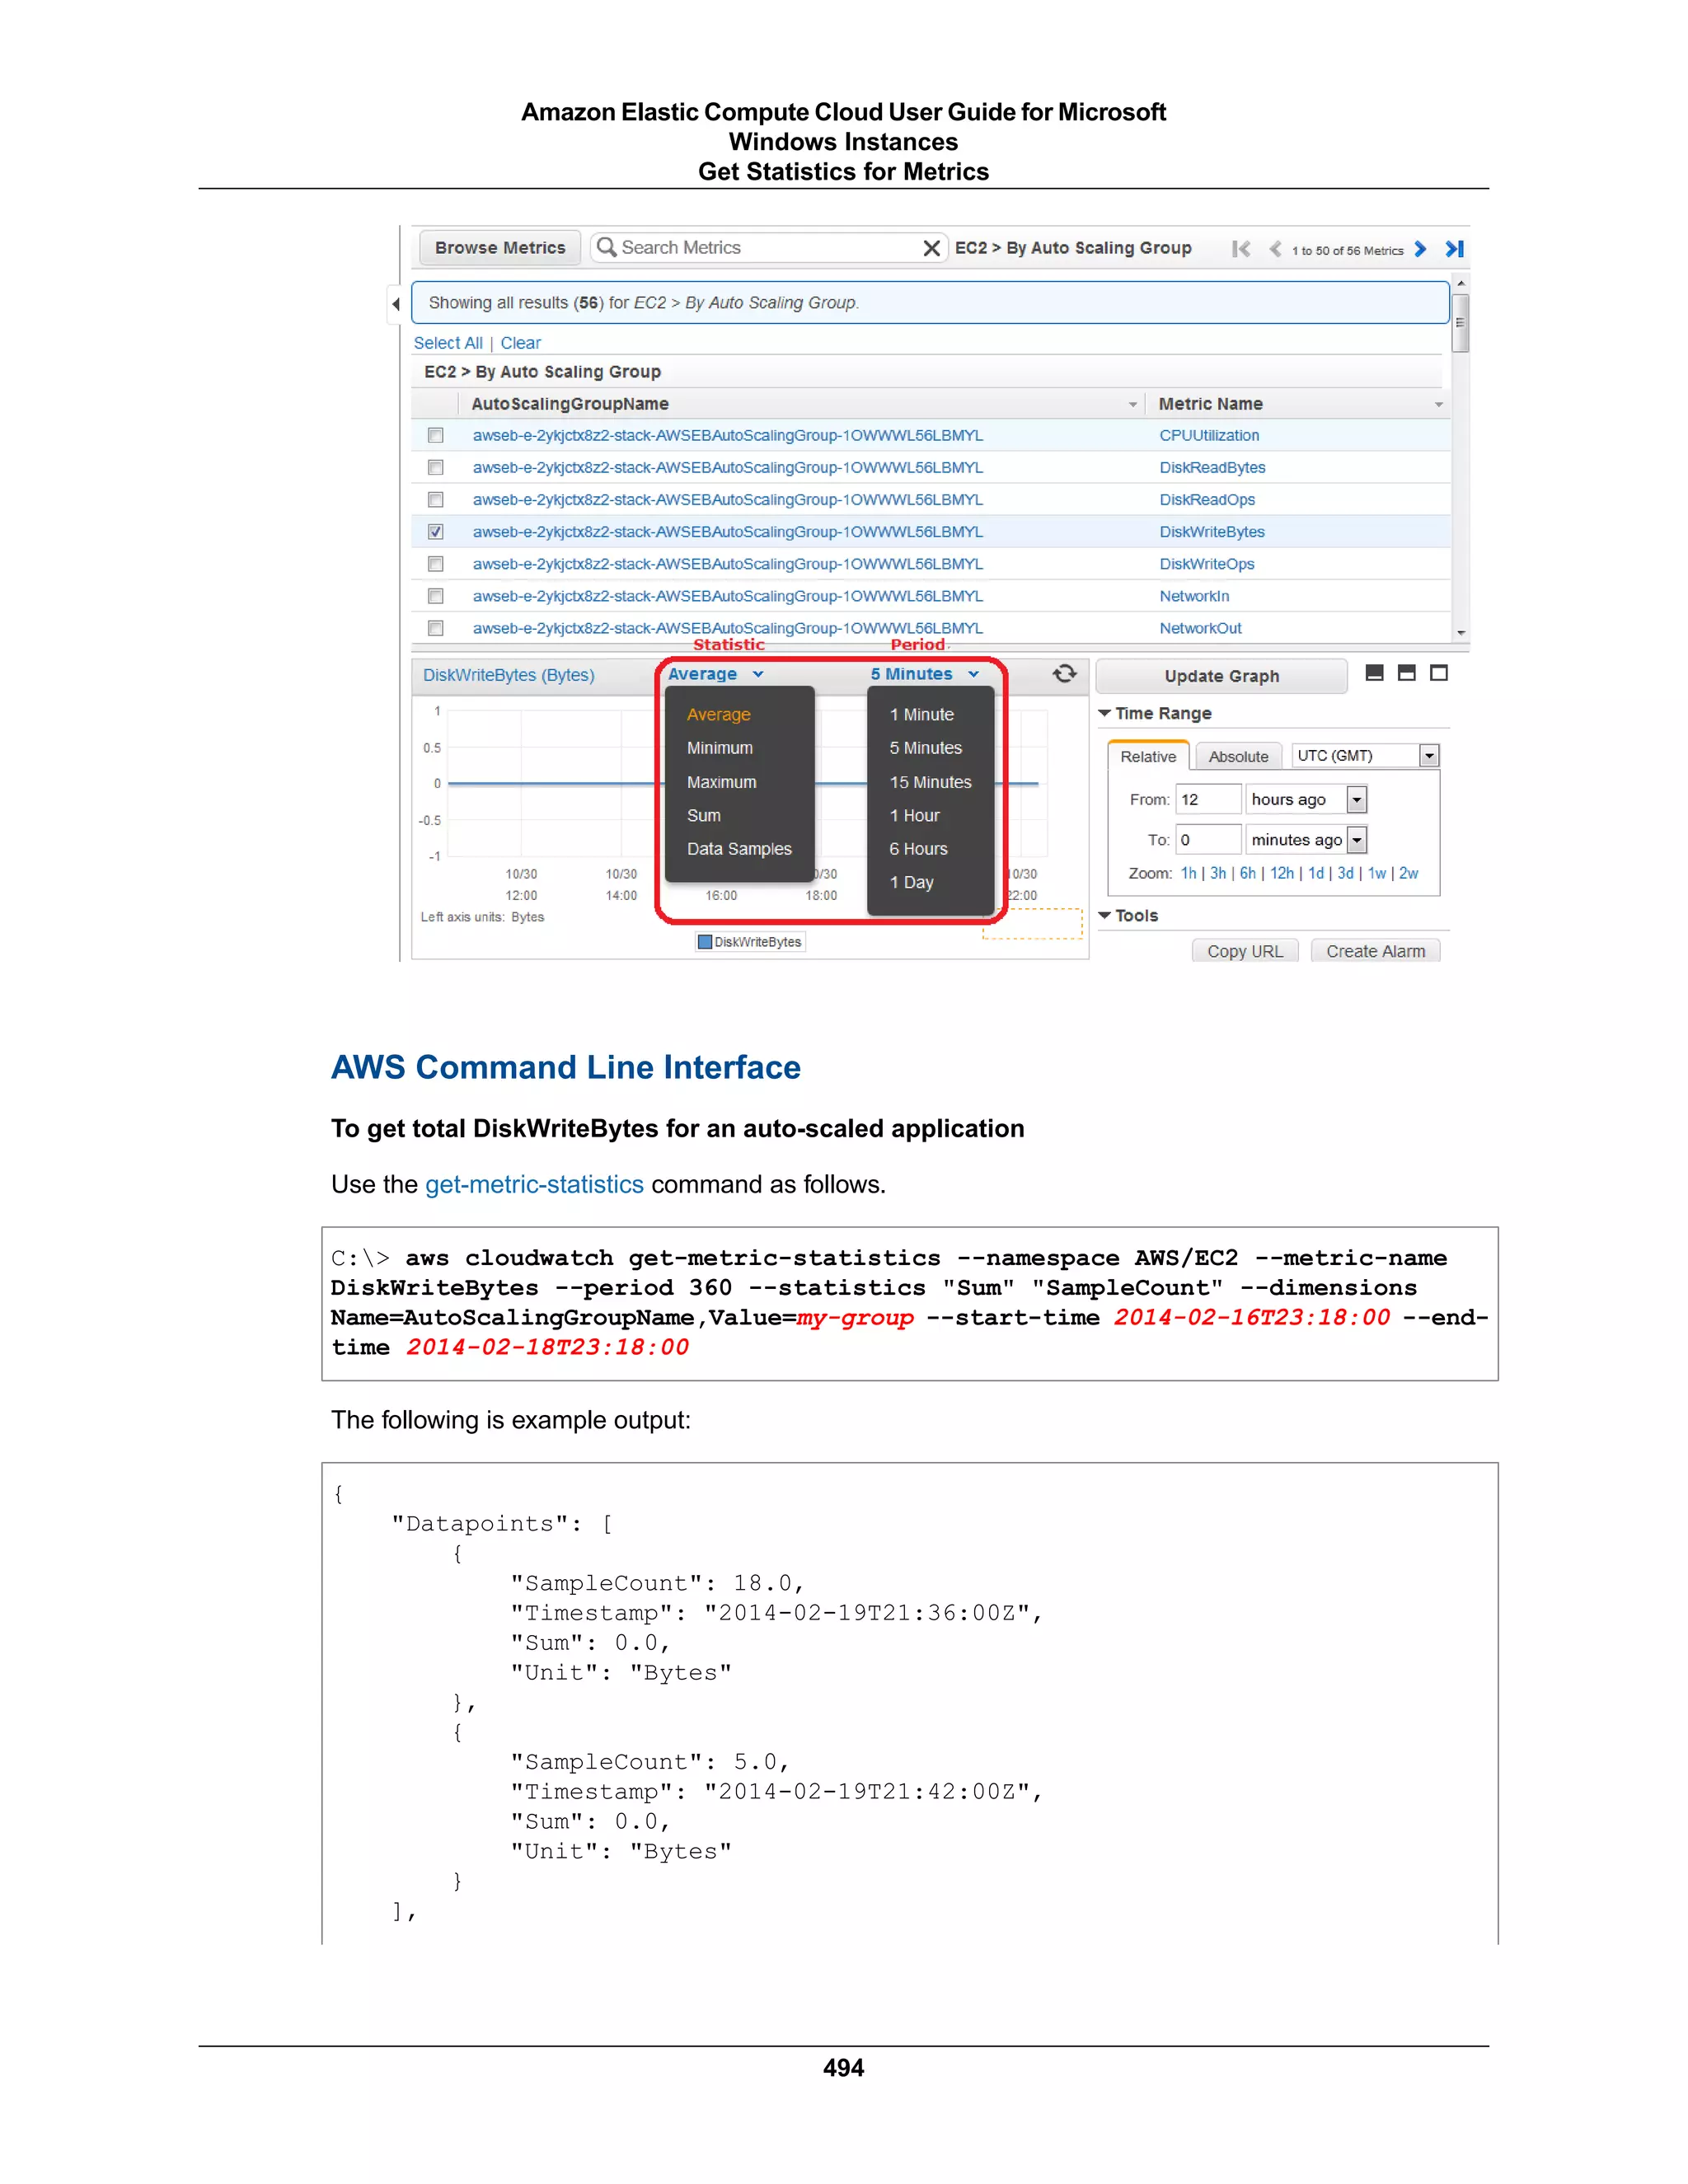The width and height of the screenshot is (1688, 2184).
Task: Switch to the Relative tab
Action: tap(1148, 756)
